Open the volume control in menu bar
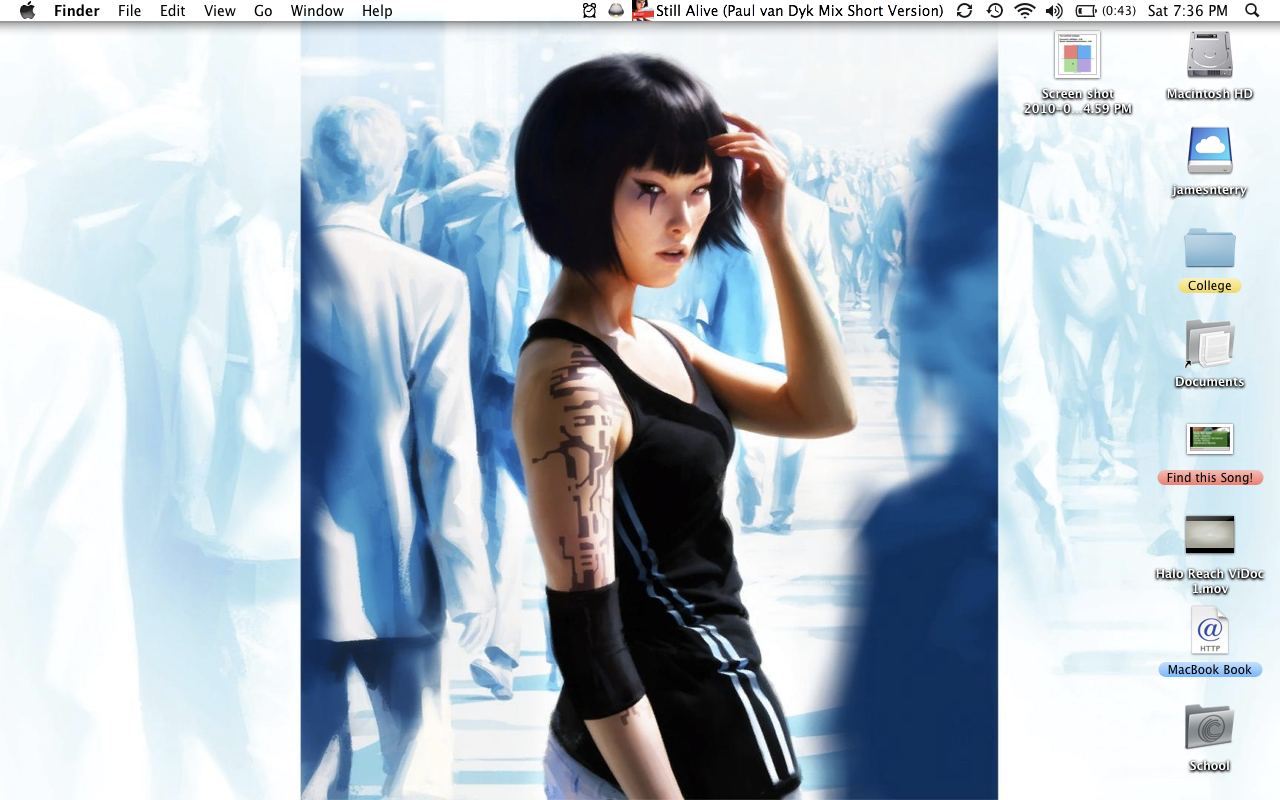The image size is (1280, 800). 1054,11
